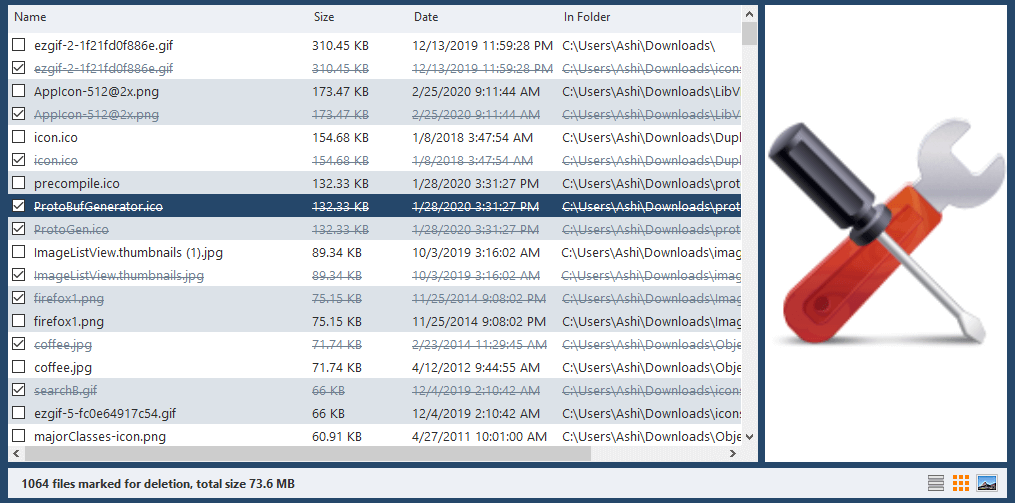This screenshot has height=503, width=1015.
Task: Toggle the image preview pane icon
Action: pos(987,482)
